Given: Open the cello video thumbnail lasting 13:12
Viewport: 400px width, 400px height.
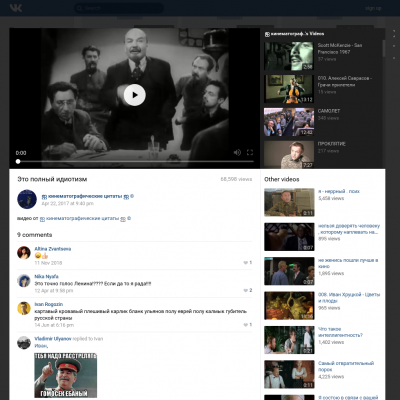Looking at the screenshot, I should pyautogui.click(x=289, y=89).
